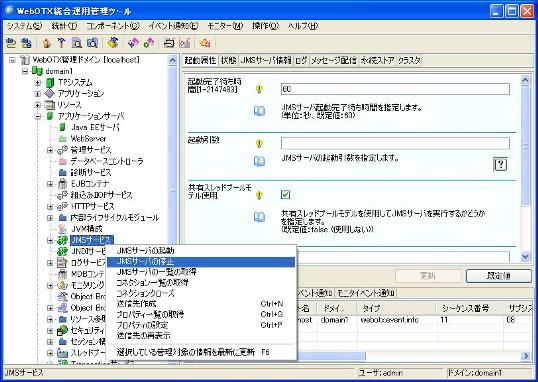Screen dimensions: 538x382
Task: Click properties panel scroll down arrow
Action: [525, 256]
